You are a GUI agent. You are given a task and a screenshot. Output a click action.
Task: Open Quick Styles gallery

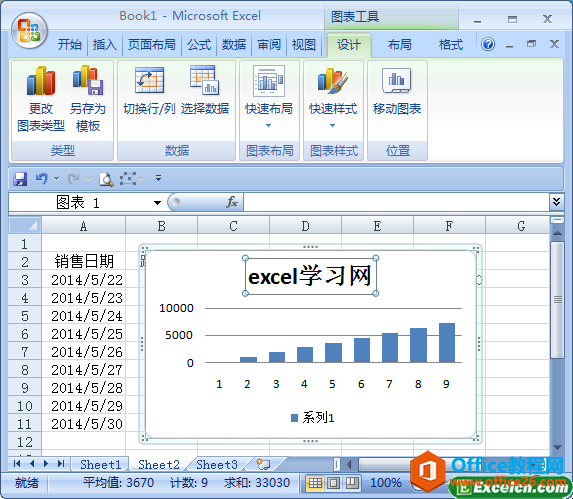(x=333, y=97)
